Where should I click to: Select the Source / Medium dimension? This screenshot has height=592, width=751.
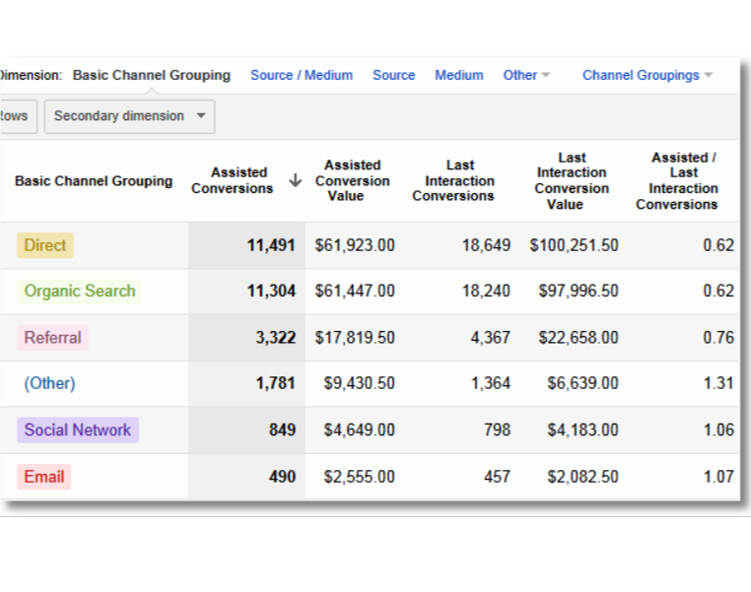301,75
